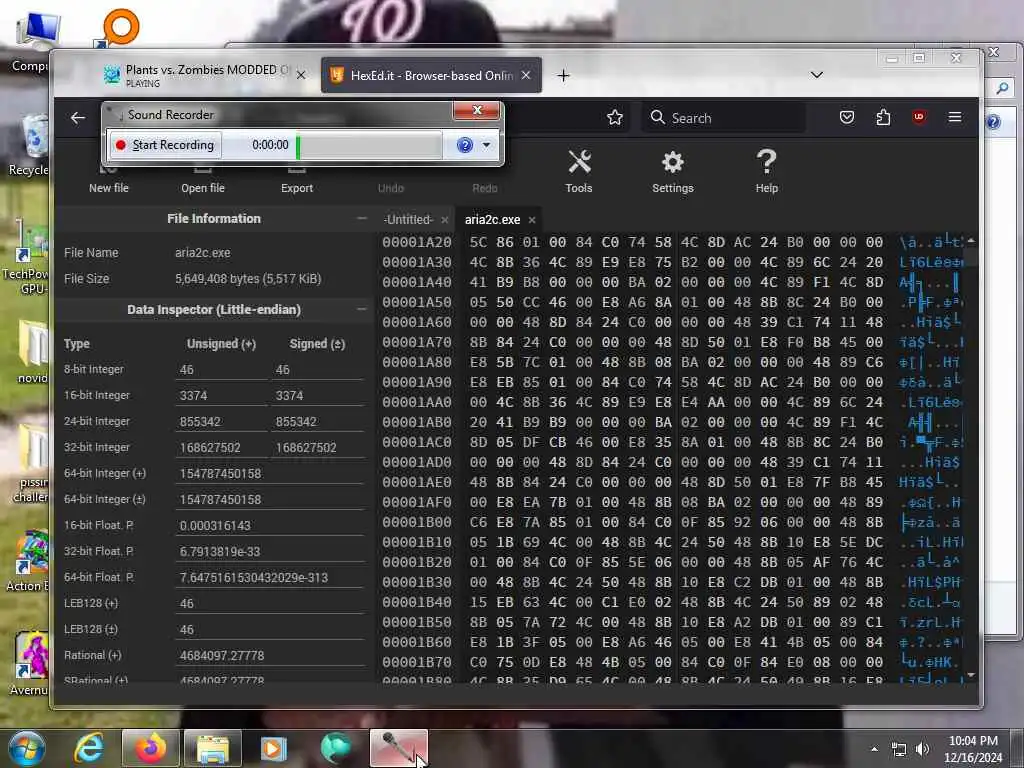Click the uBlock Origin shield icon
The image size is (1024, 768).
click(919, 118)
